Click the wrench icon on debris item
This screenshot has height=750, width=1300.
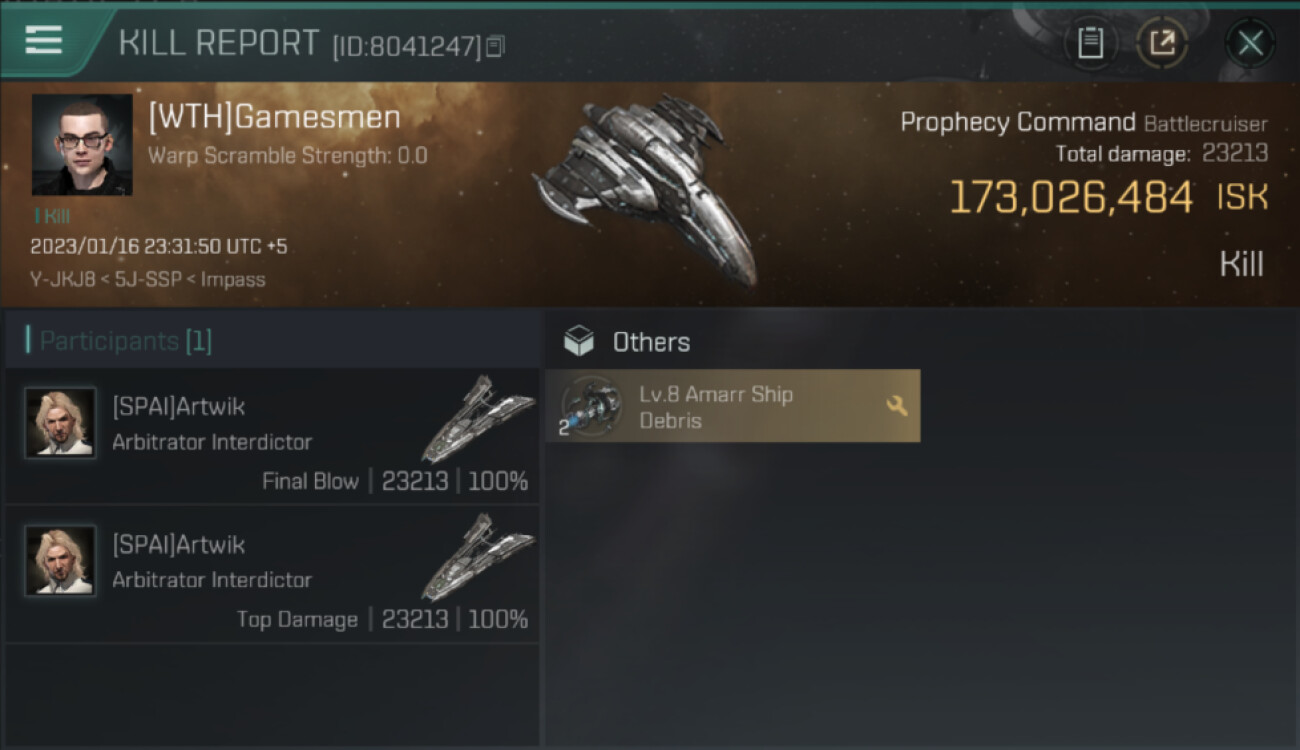[x=897, y=405]
